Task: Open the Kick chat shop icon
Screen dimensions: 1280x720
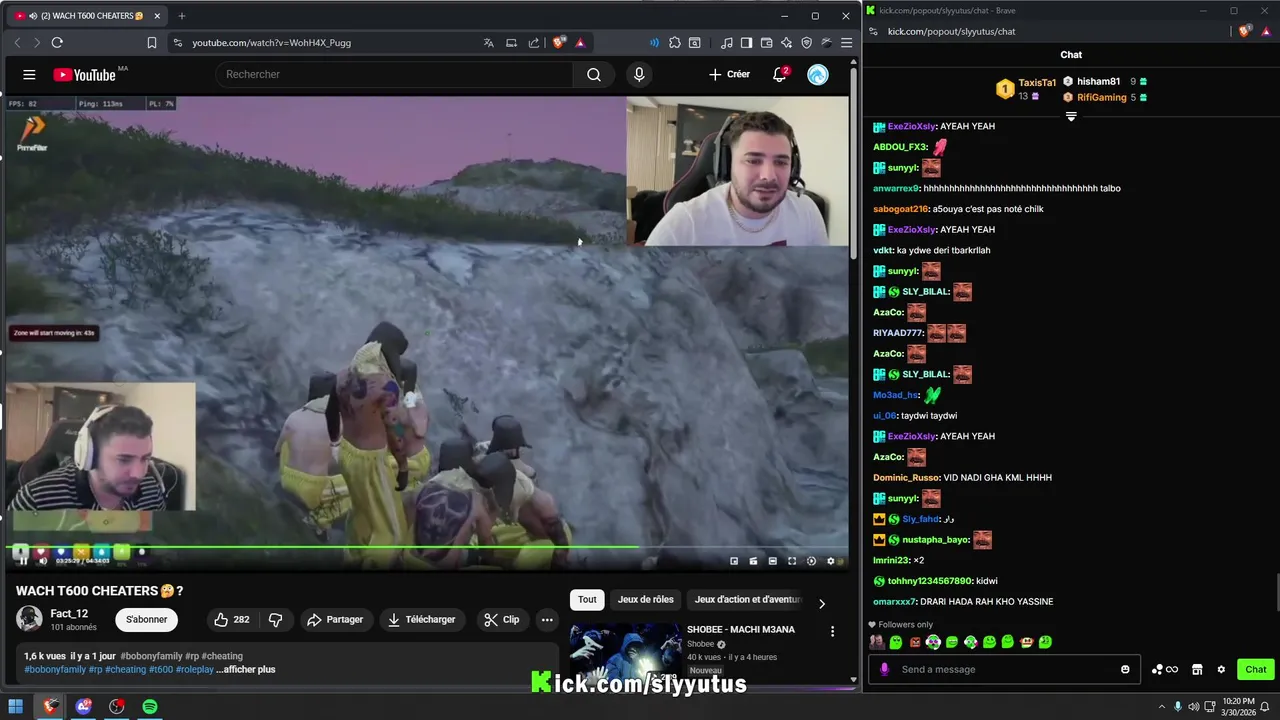Action: click(x=1198, y=670)
